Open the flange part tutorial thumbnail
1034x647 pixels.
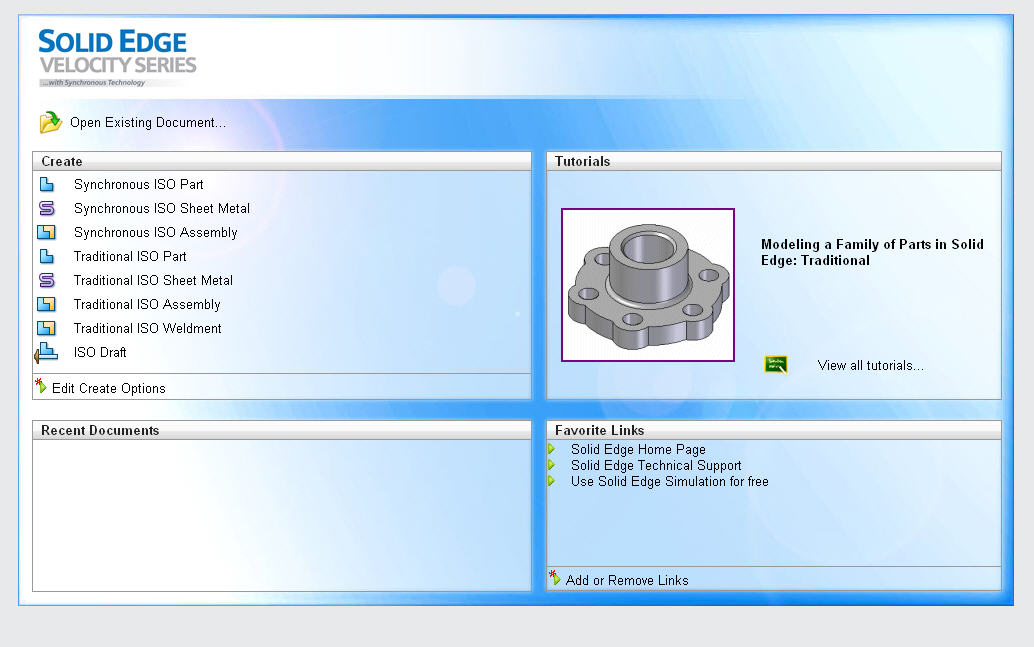(x=648, y=285)
